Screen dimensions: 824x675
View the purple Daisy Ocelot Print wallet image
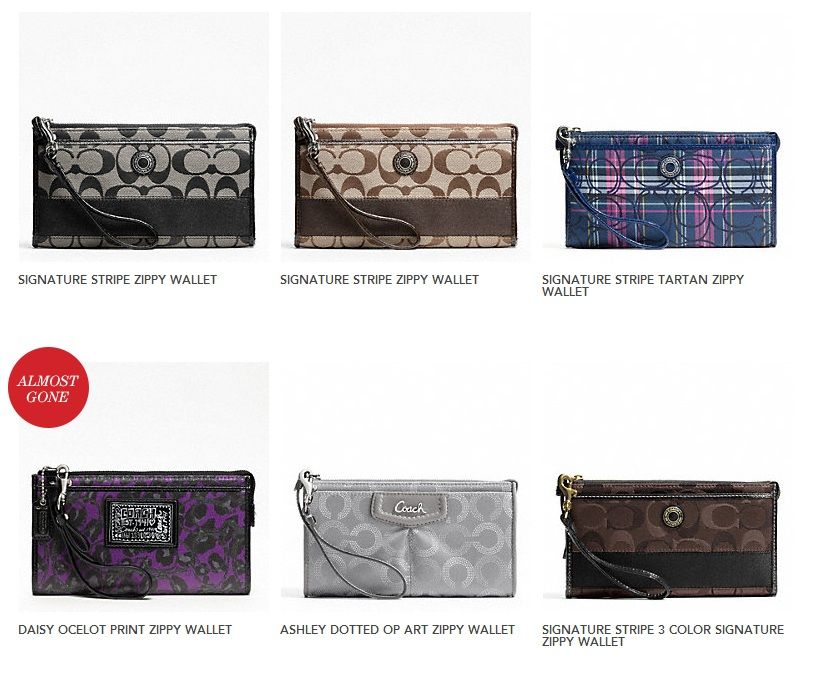coord(143,487)
